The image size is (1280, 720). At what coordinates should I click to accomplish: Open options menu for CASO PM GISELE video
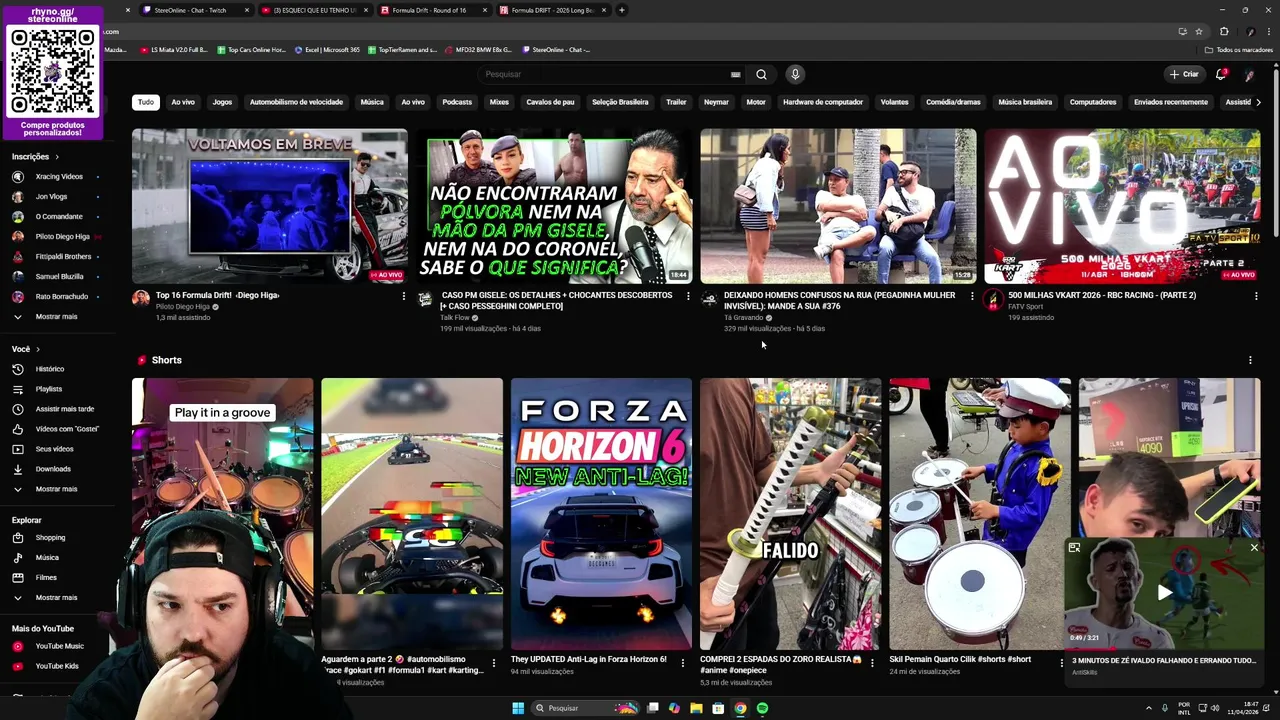pos(688,296)
